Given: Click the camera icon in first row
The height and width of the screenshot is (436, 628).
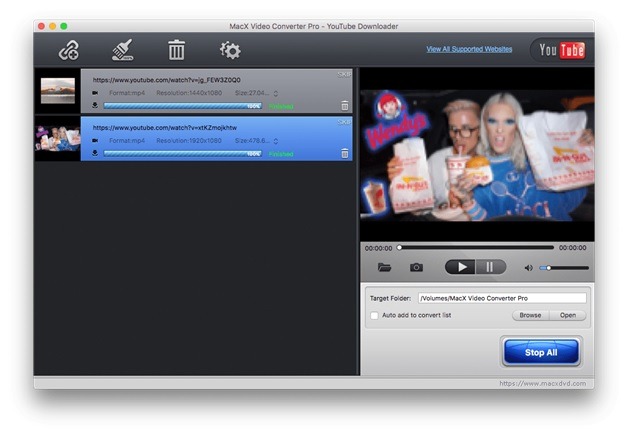Looking at the screenshot, I should pyautogui.click(x=95, y=93).
